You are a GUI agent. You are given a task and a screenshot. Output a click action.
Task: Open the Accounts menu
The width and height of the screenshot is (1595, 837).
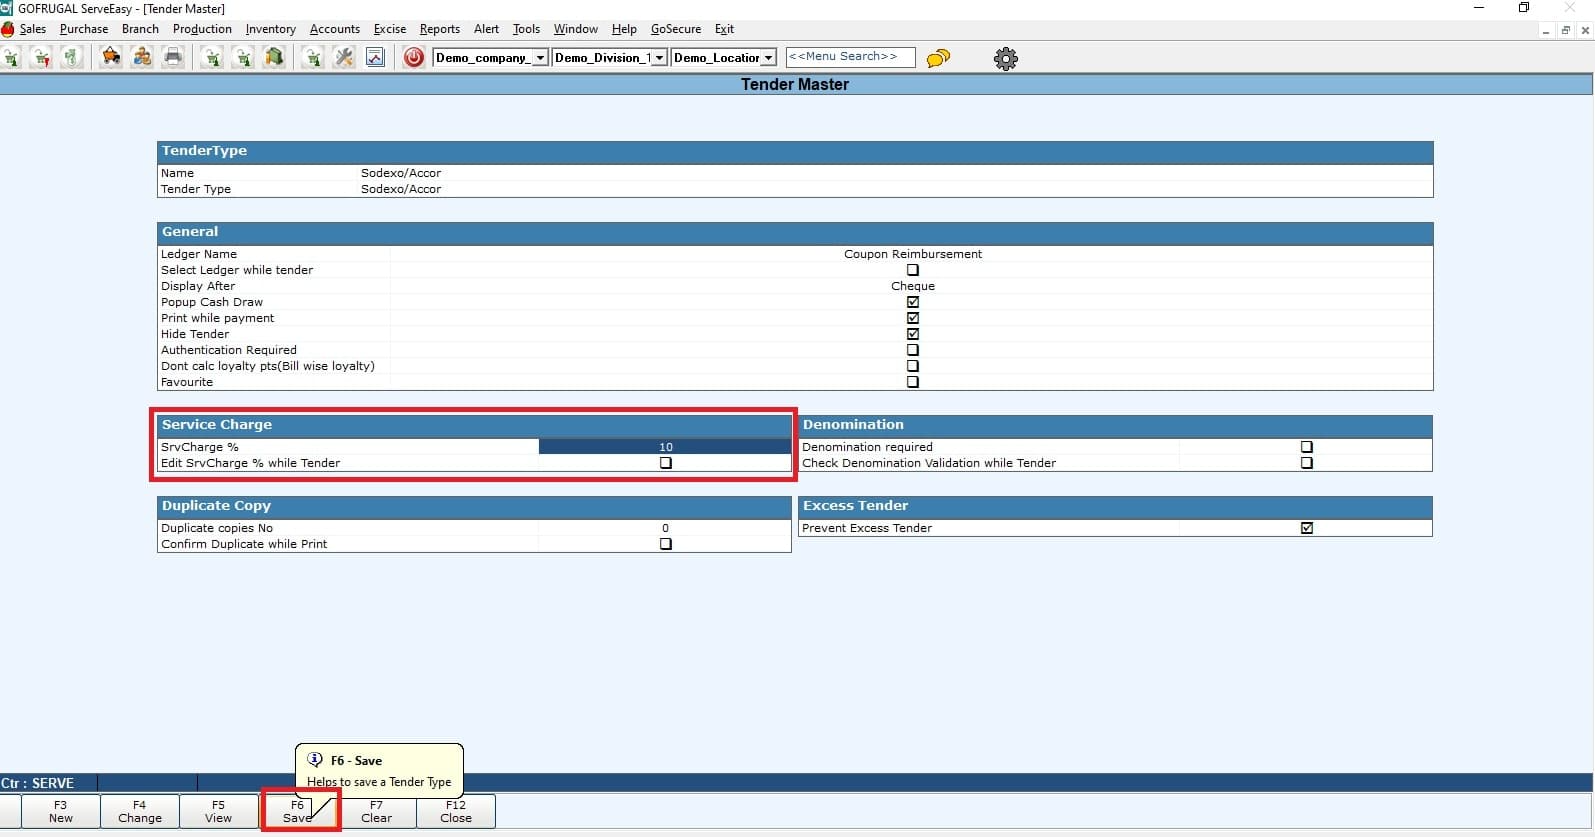[x=335, y=29]
